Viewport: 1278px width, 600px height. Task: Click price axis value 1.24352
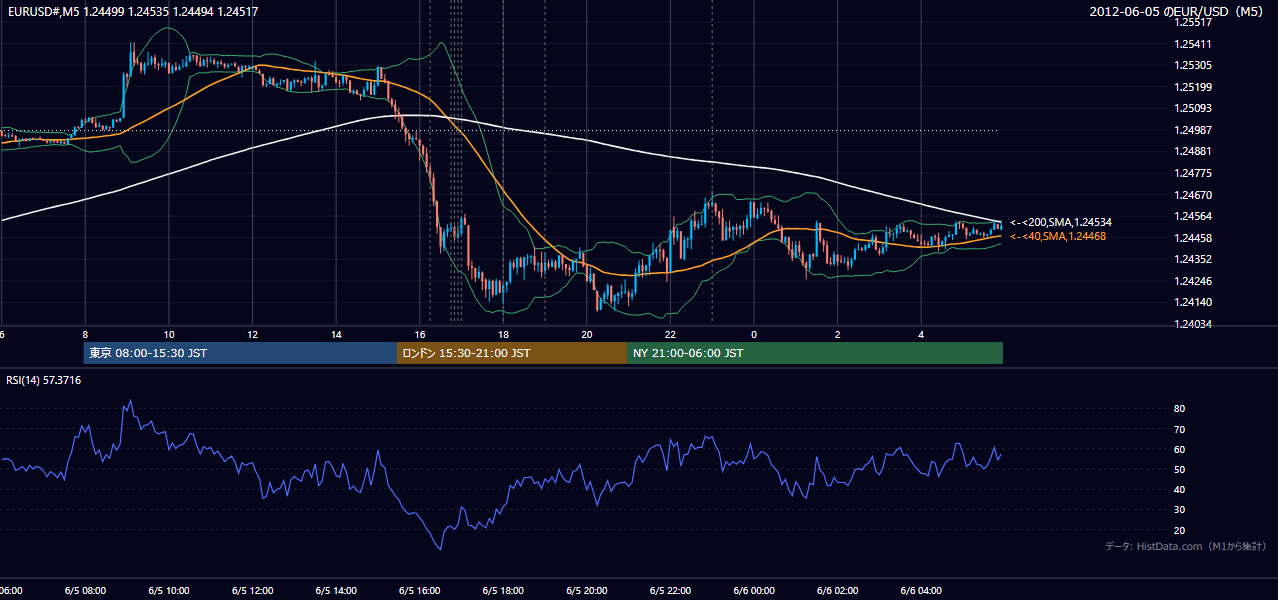point(1194,259)
